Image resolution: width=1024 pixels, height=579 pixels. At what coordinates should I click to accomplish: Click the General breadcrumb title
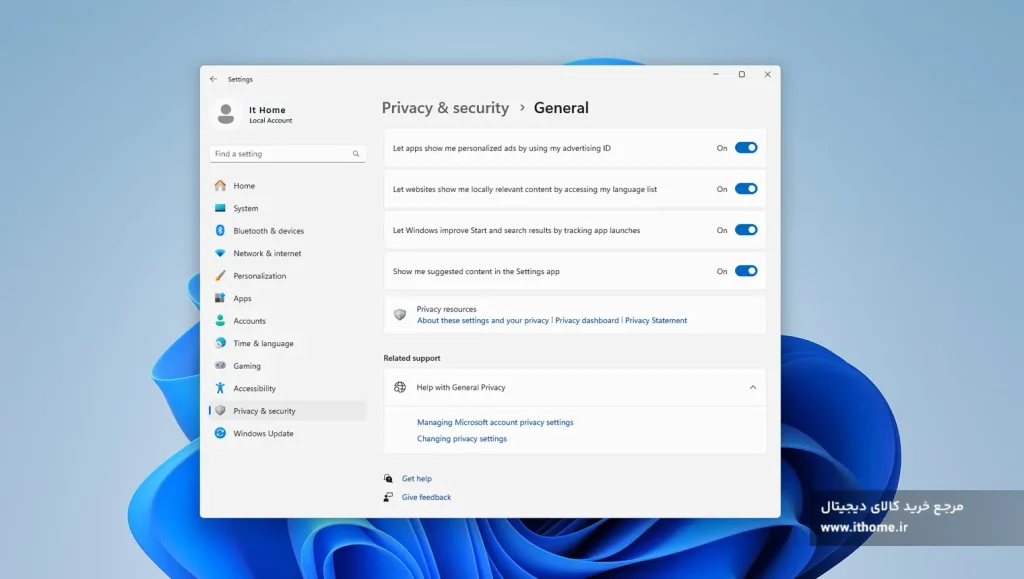561,108
